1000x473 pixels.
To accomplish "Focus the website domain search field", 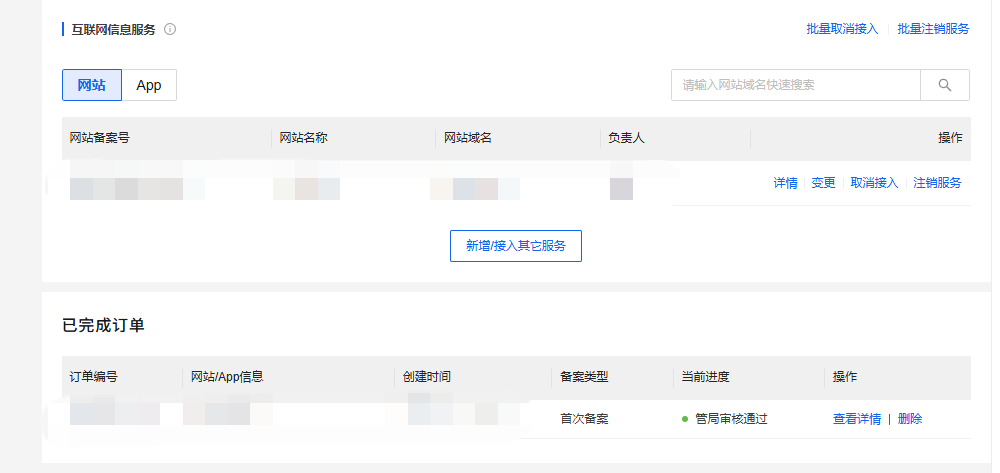I will (795, 85).
